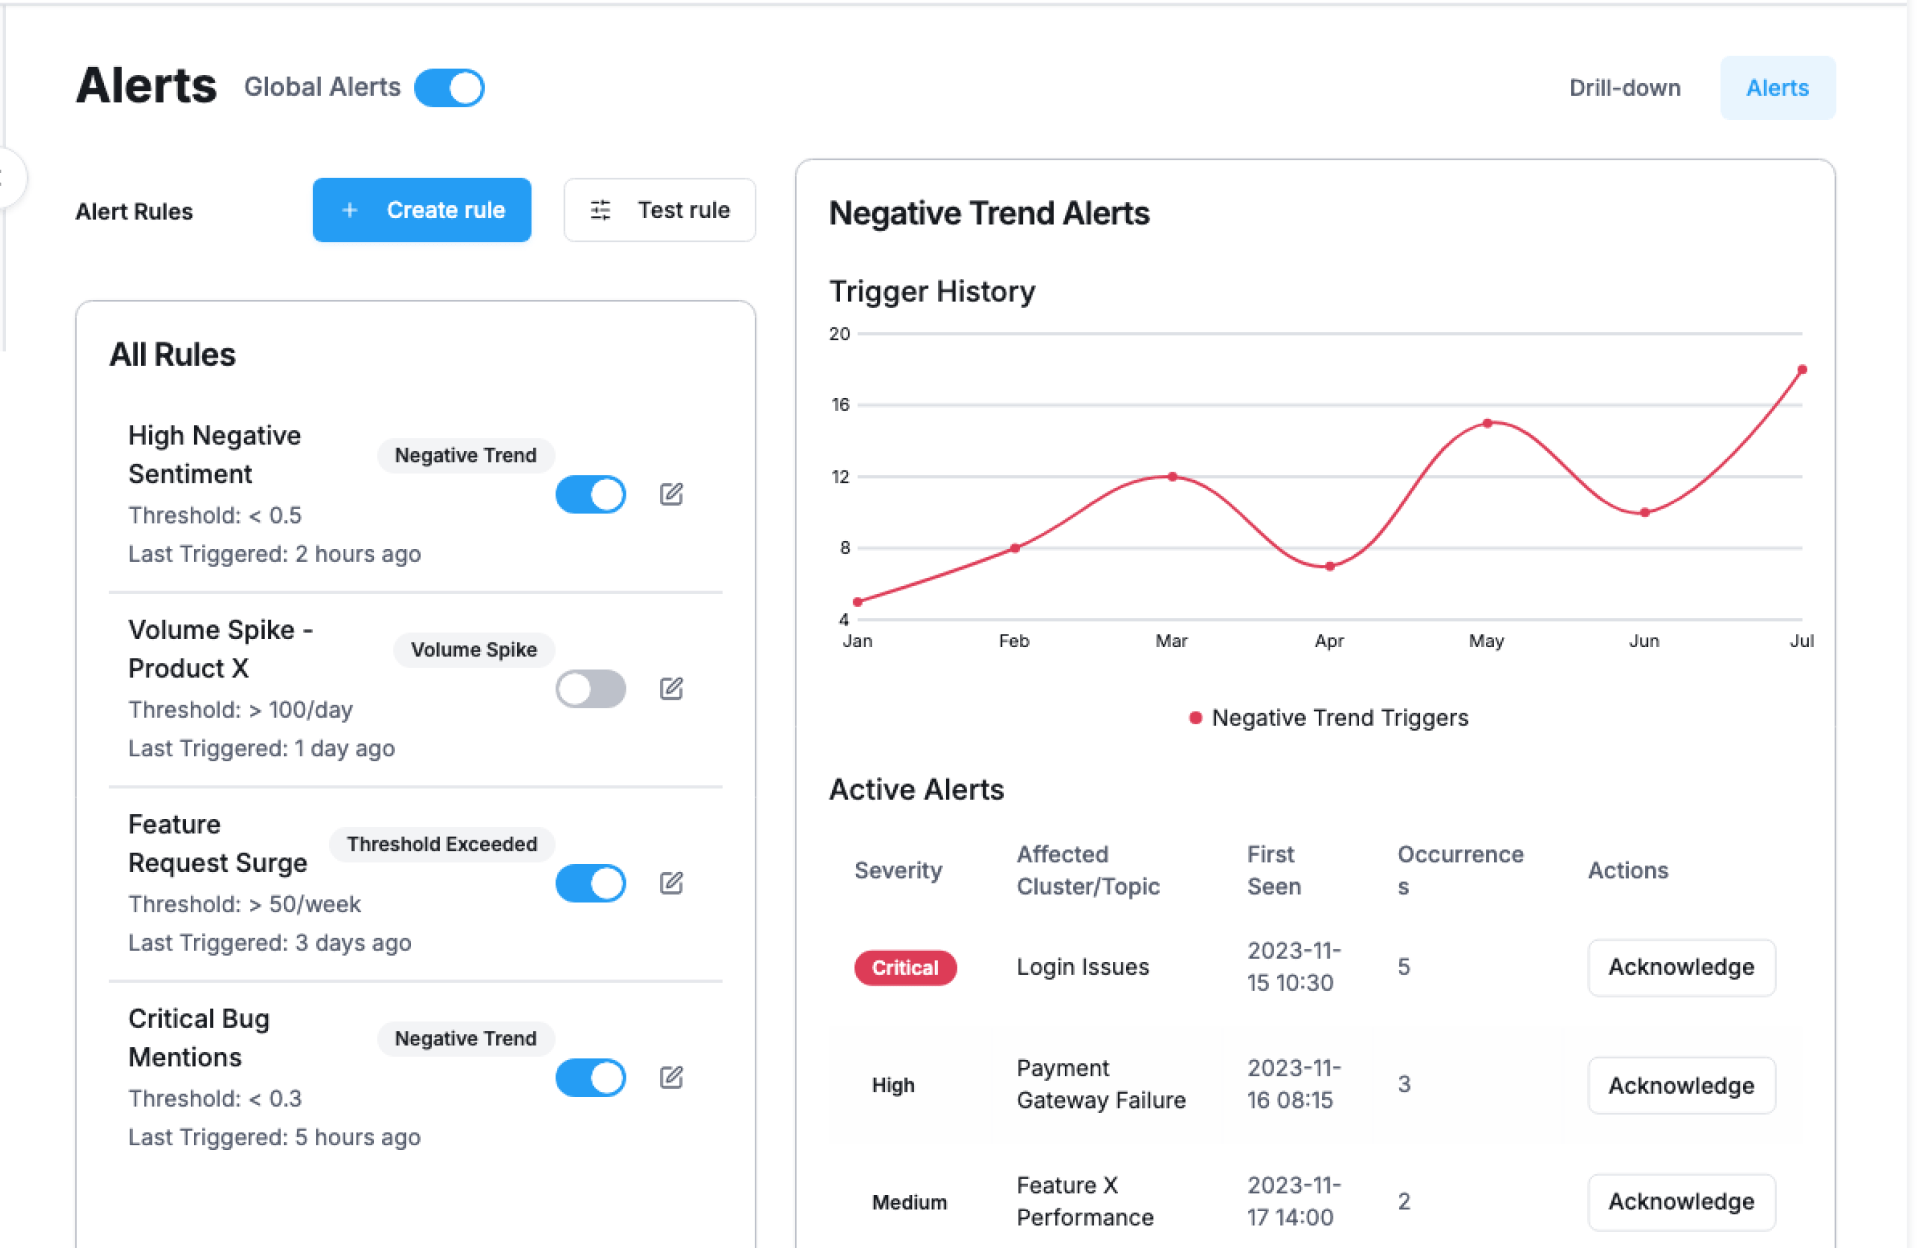
Task: Switch to the Drill-down tab
Action: (x=1624, y=88)
